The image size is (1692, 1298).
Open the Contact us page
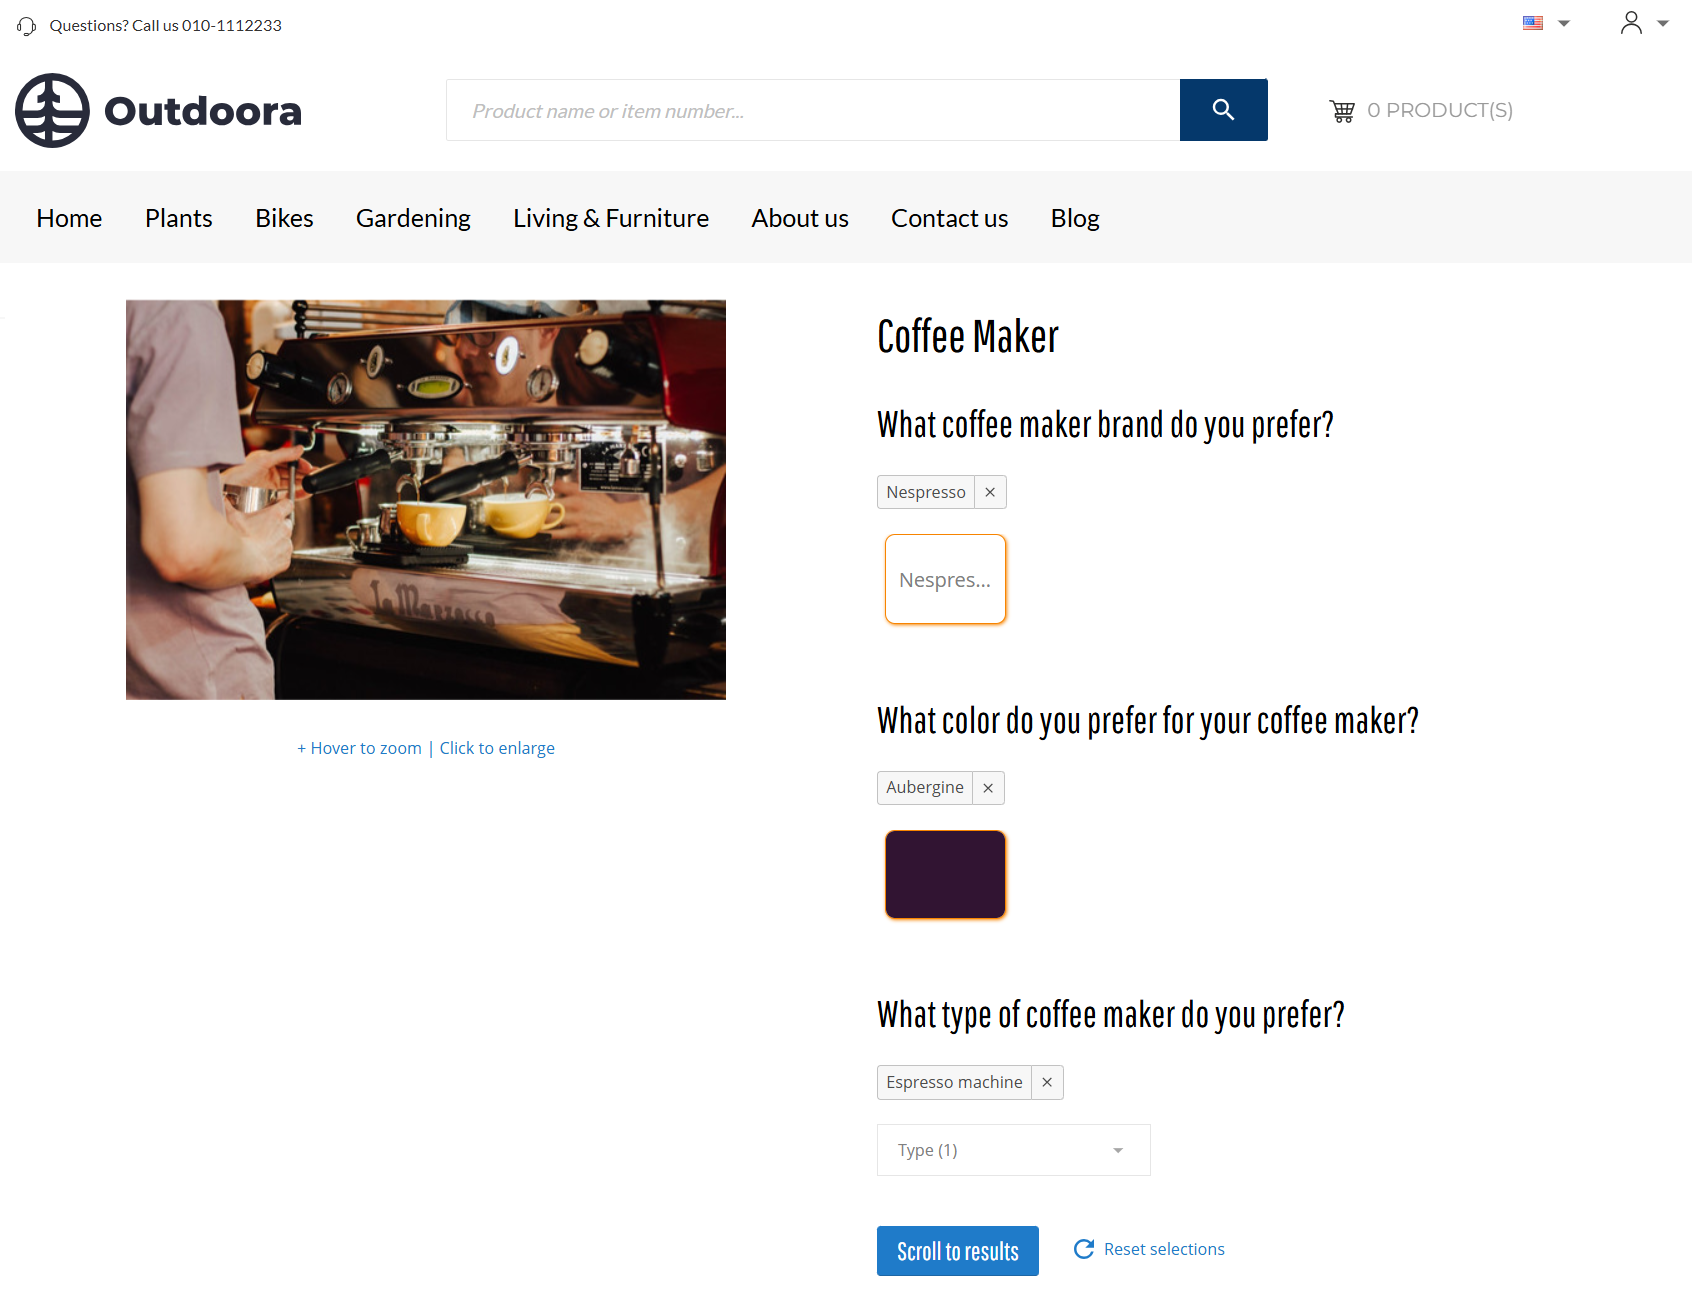tap(949, 218)
